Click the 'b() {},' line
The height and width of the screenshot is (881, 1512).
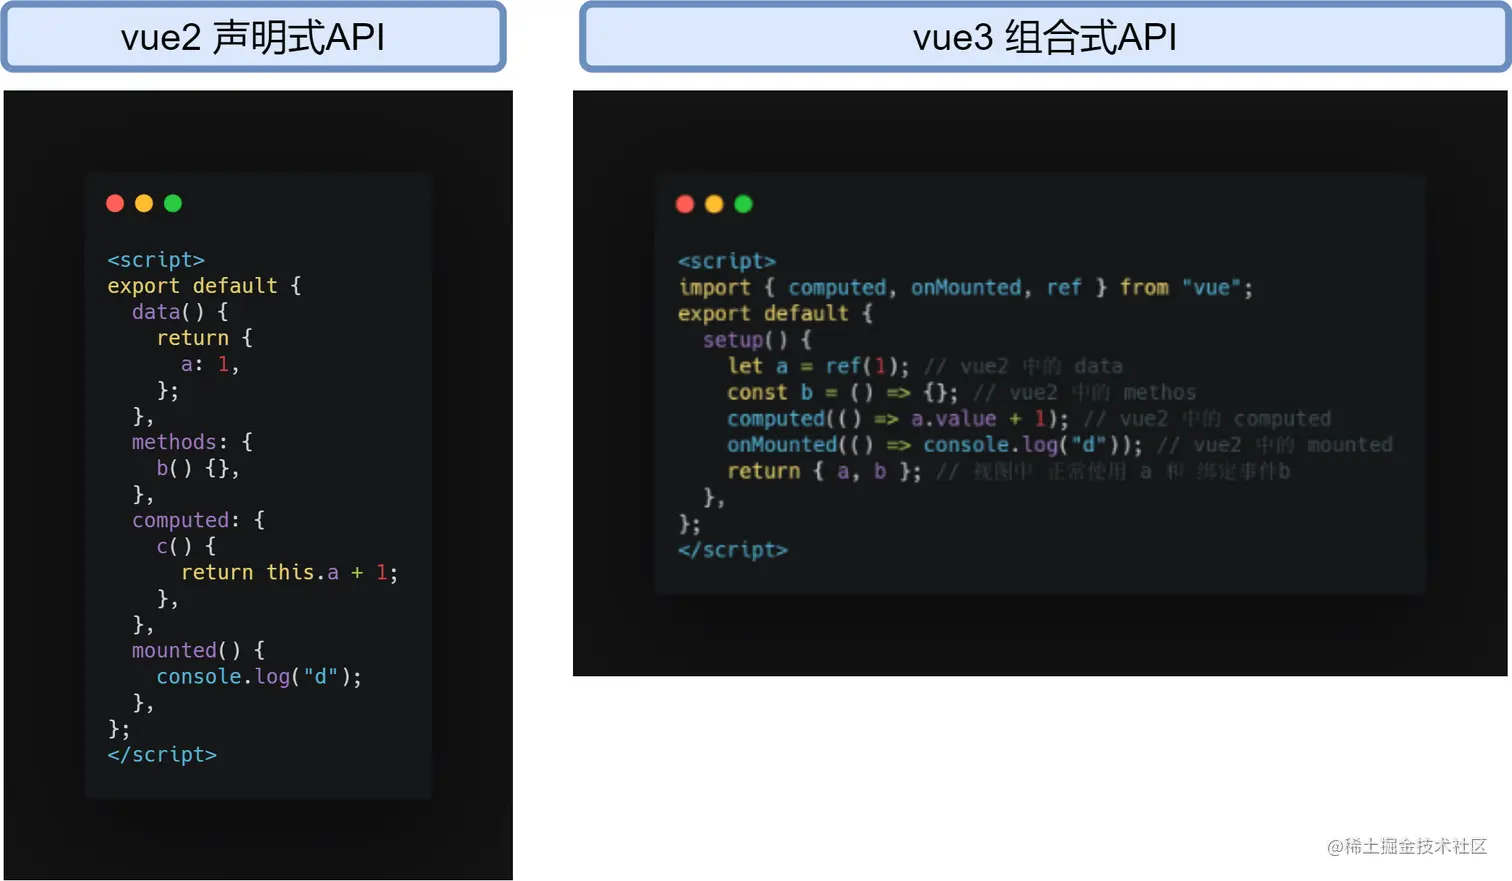click(x=198, y=468)
